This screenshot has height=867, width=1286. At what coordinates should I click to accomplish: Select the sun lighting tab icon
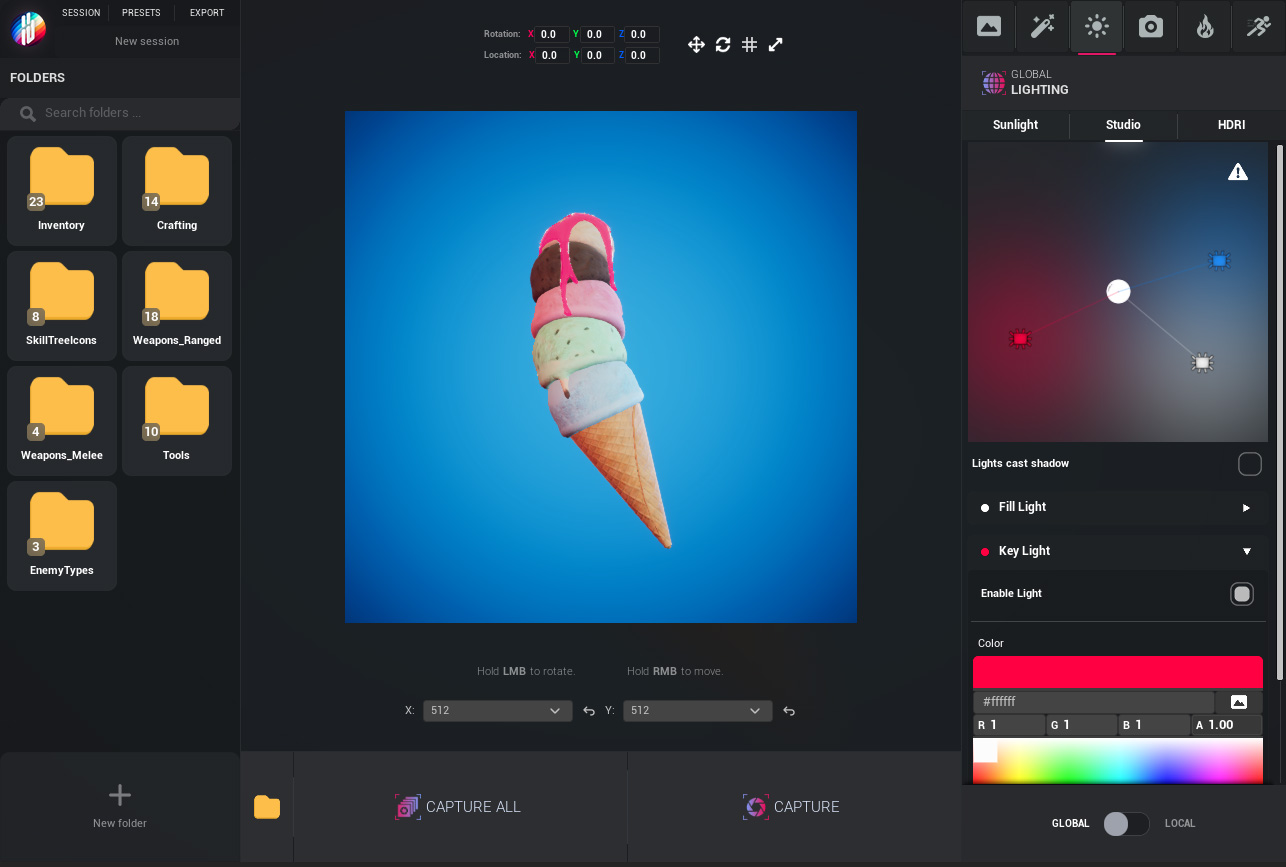pos(1097,27)
